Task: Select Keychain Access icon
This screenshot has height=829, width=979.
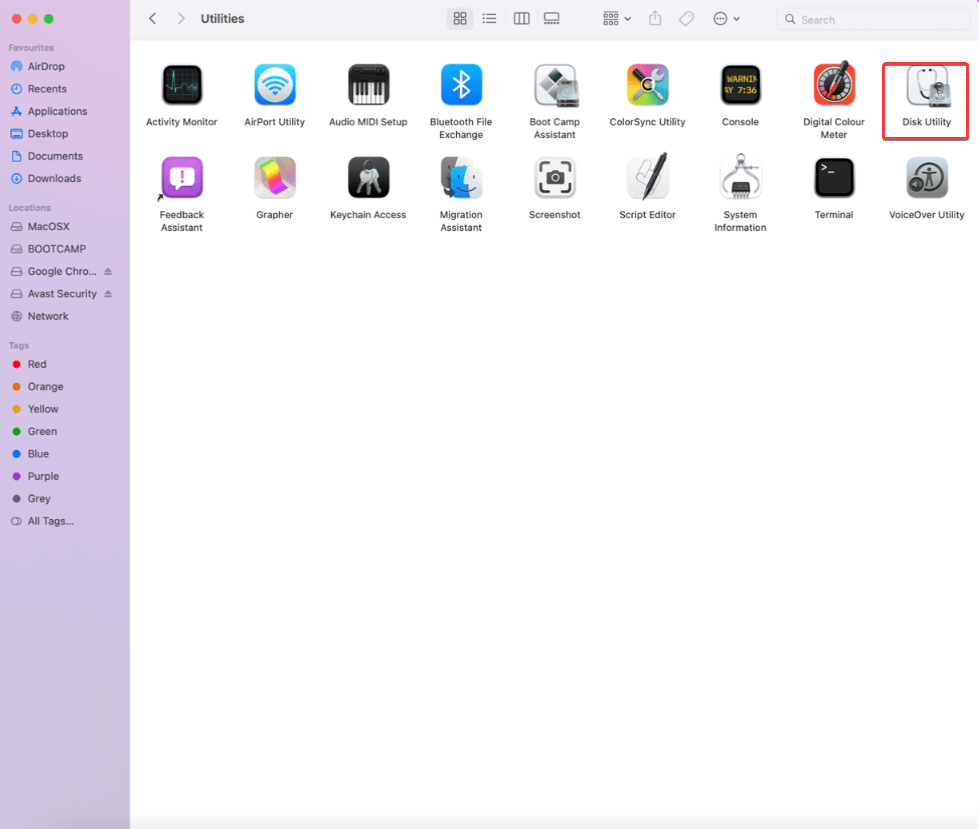Action: pos(368,178)
